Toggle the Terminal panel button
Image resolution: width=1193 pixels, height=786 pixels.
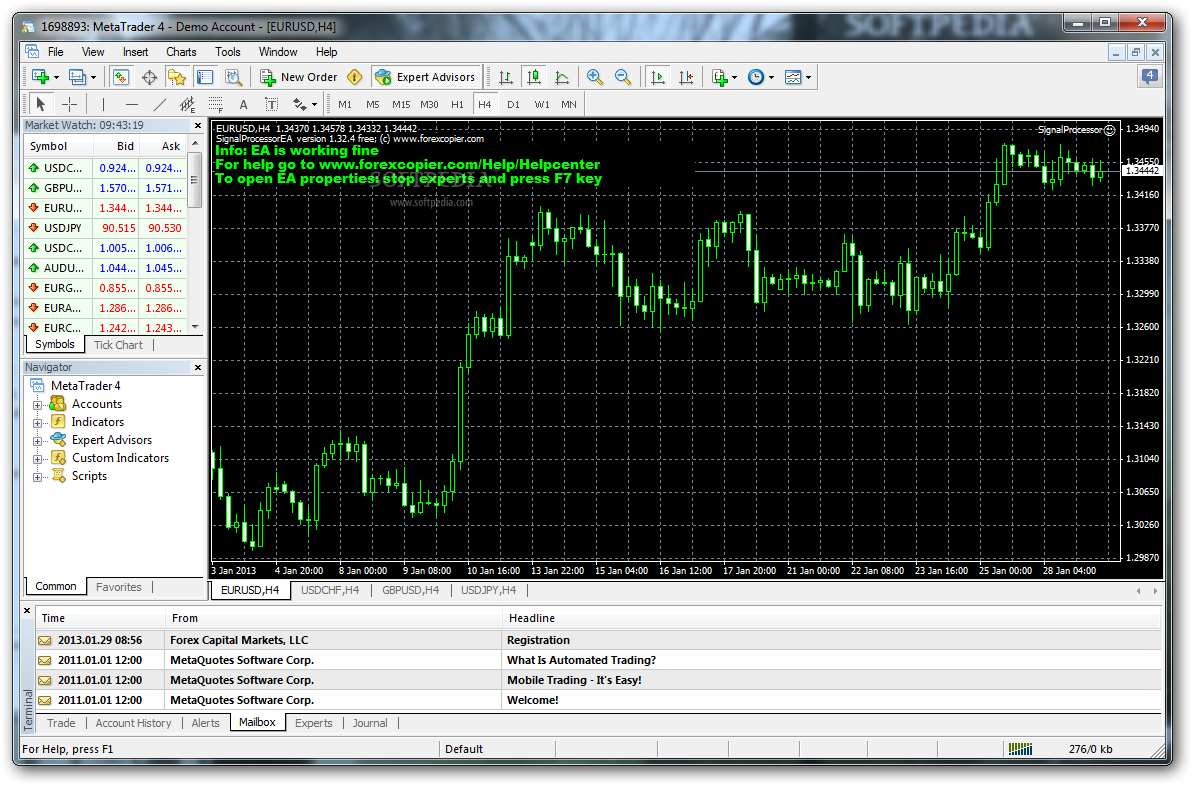(205, 77)
